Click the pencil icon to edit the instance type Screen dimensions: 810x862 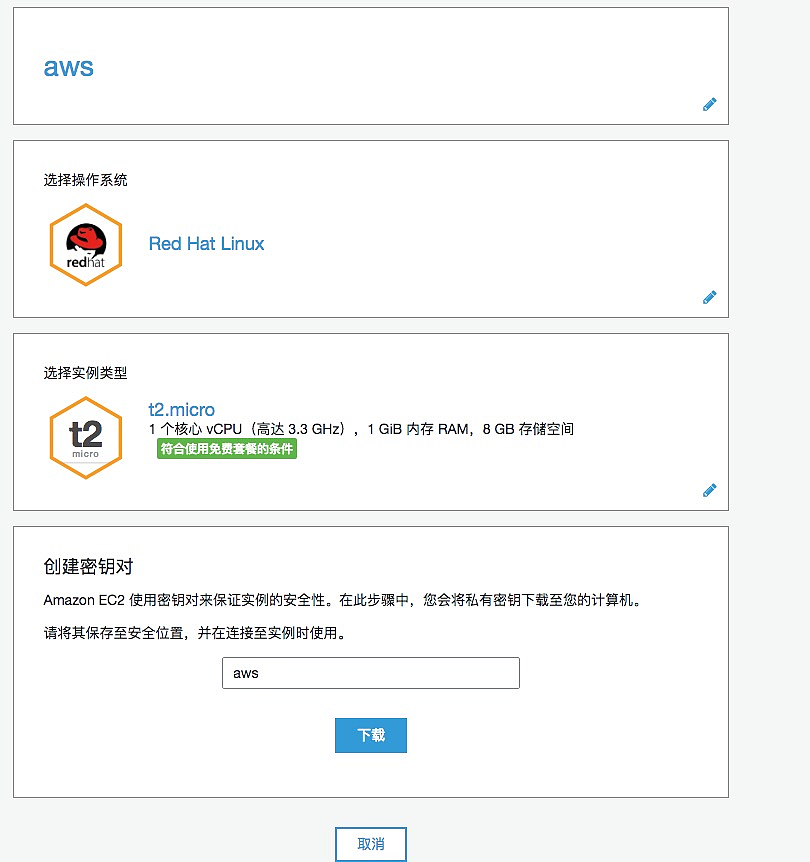tap(709, 490)
